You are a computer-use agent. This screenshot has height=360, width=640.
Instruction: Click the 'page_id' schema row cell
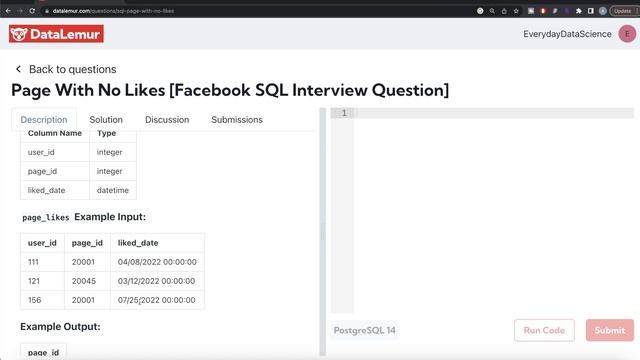(x=55, y=171)
